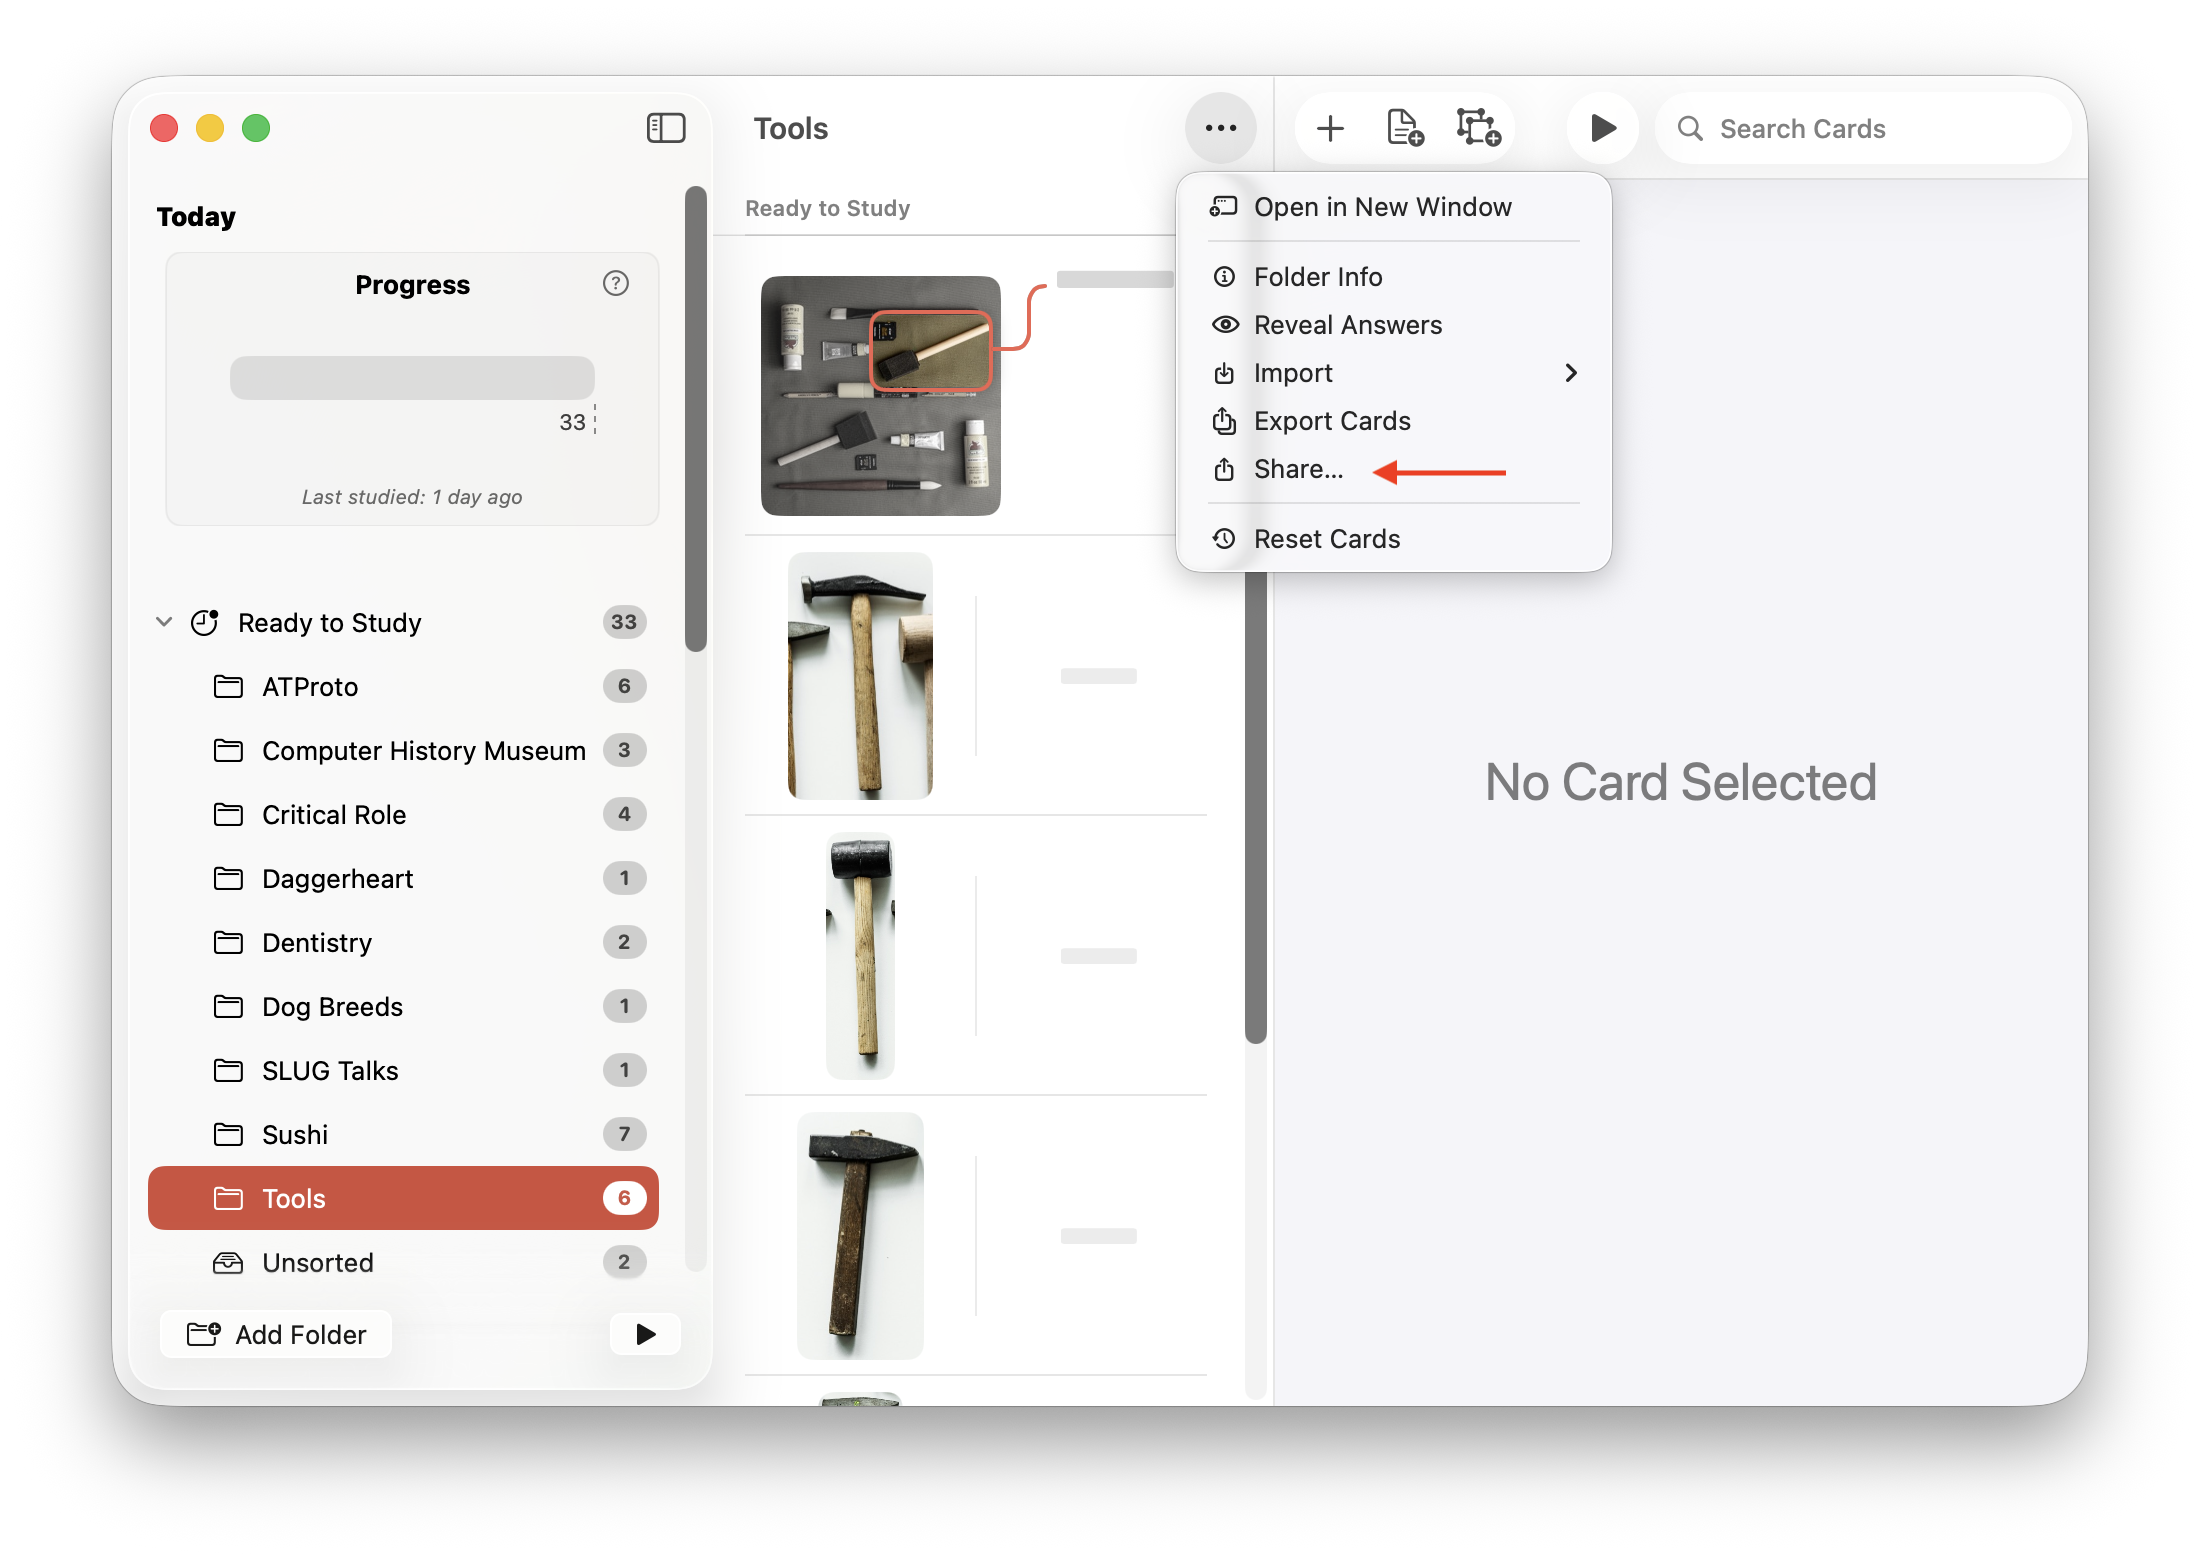2200x1554 pixels.
Task: Click the new document card icon
Action: click(1404, 128)
